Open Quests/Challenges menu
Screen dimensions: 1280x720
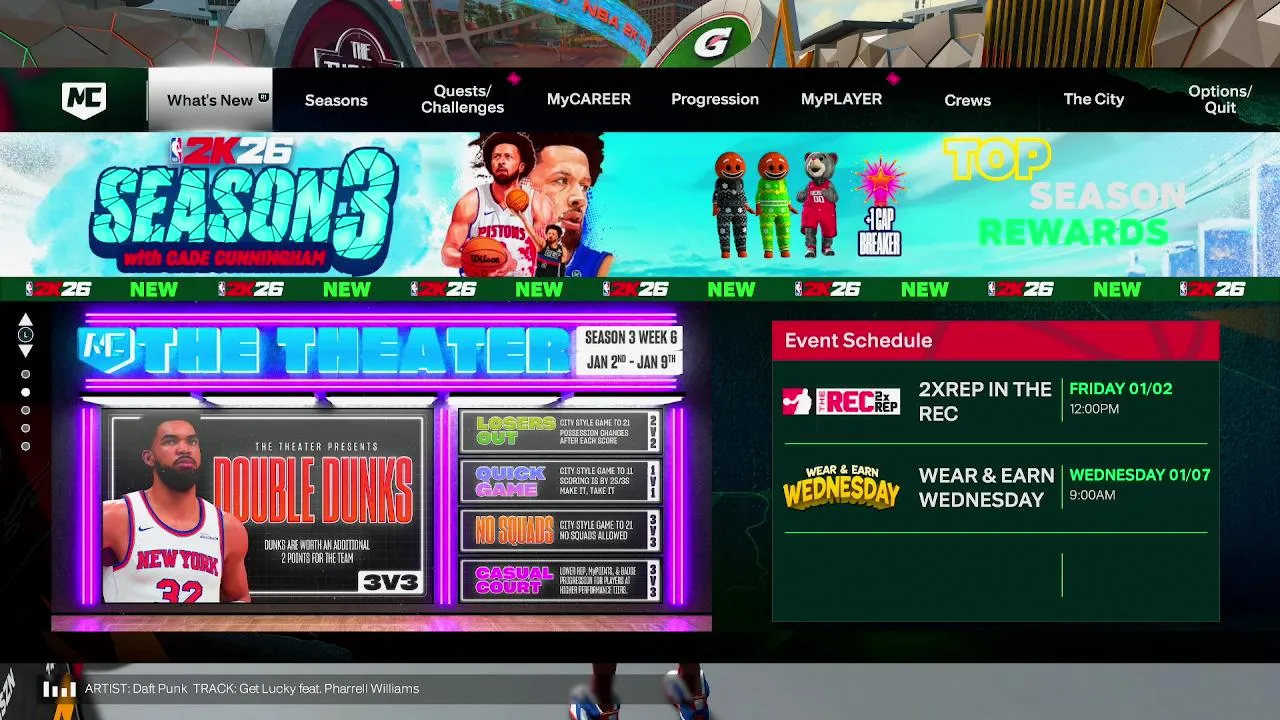tap(462, 99)
